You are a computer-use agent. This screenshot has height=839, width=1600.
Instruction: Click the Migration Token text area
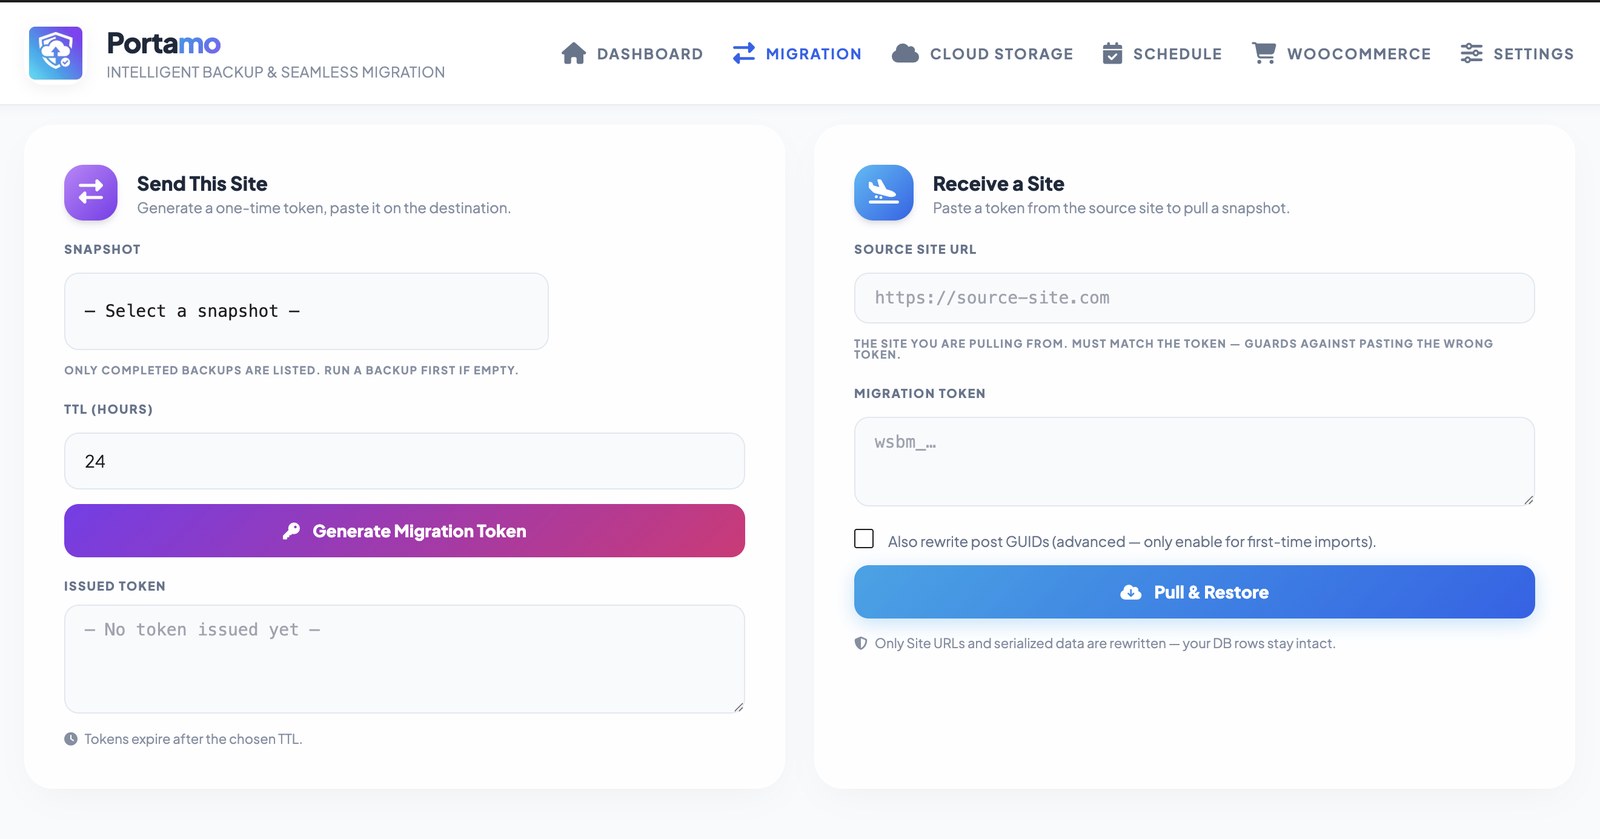coord(1194,461)
